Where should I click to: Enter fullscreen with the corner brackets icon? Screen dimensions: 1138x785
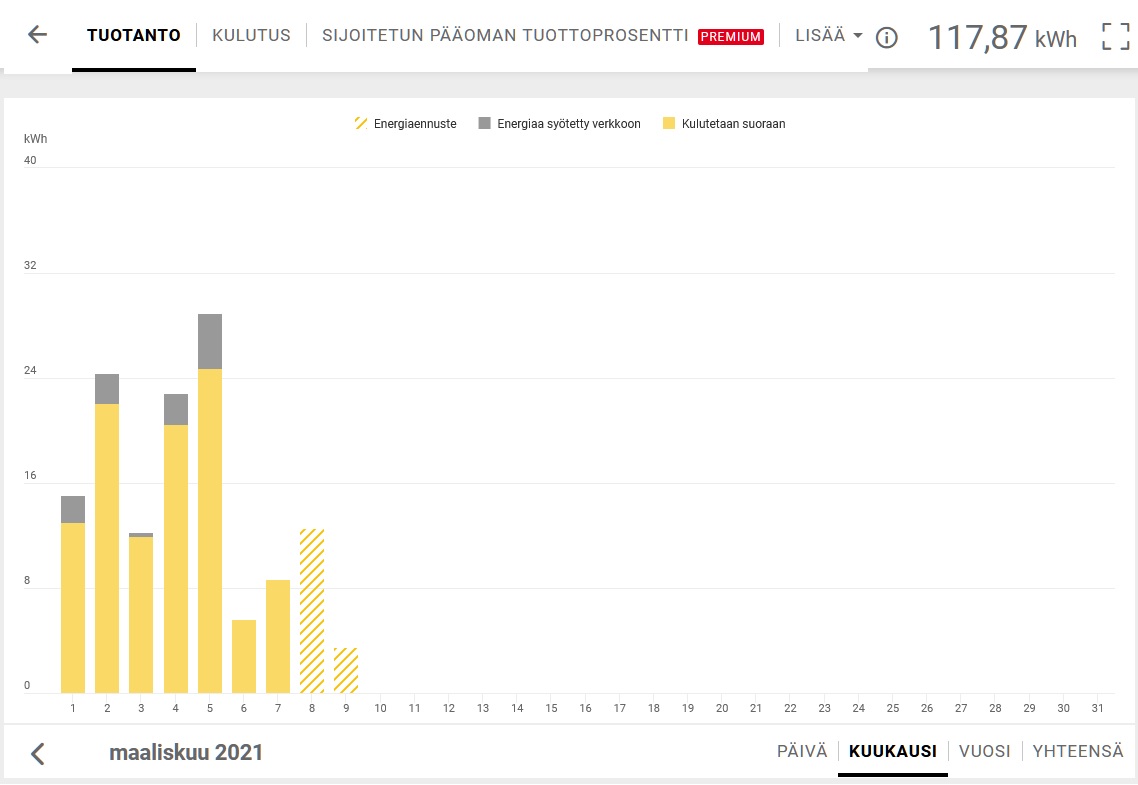[1116, 36]
